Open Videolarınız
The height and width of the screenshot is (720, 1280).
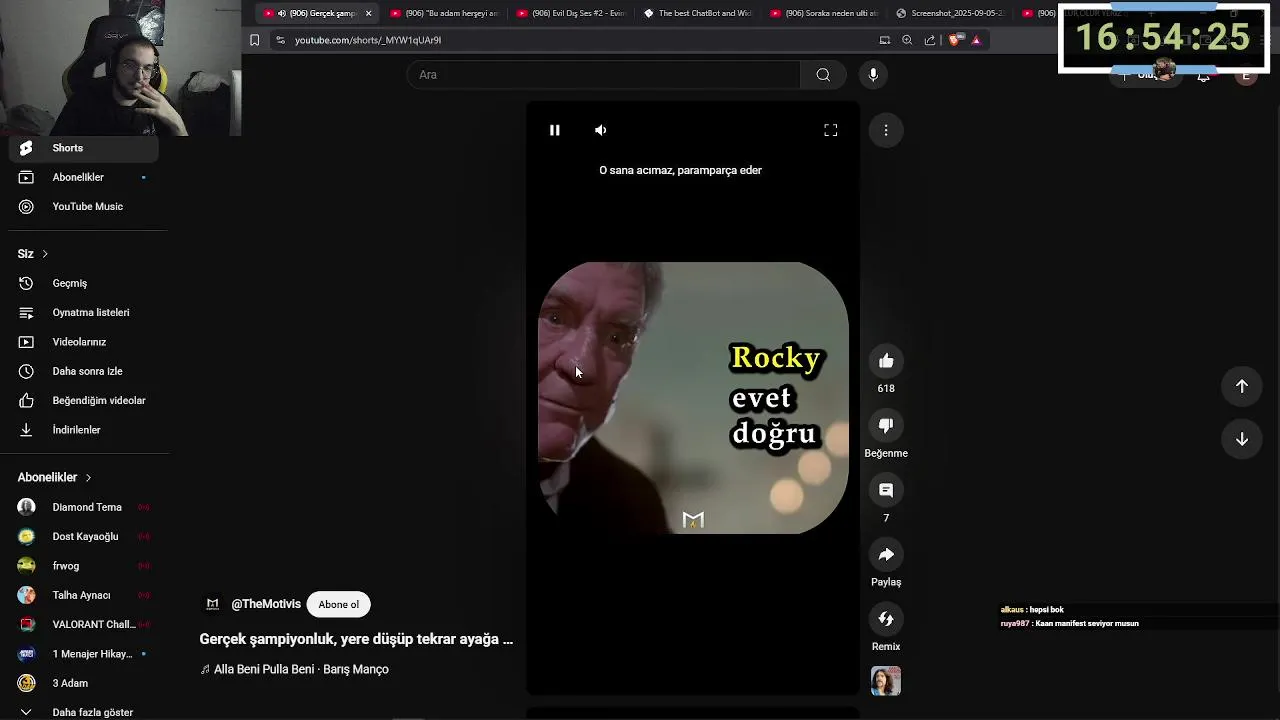point(84,342)
